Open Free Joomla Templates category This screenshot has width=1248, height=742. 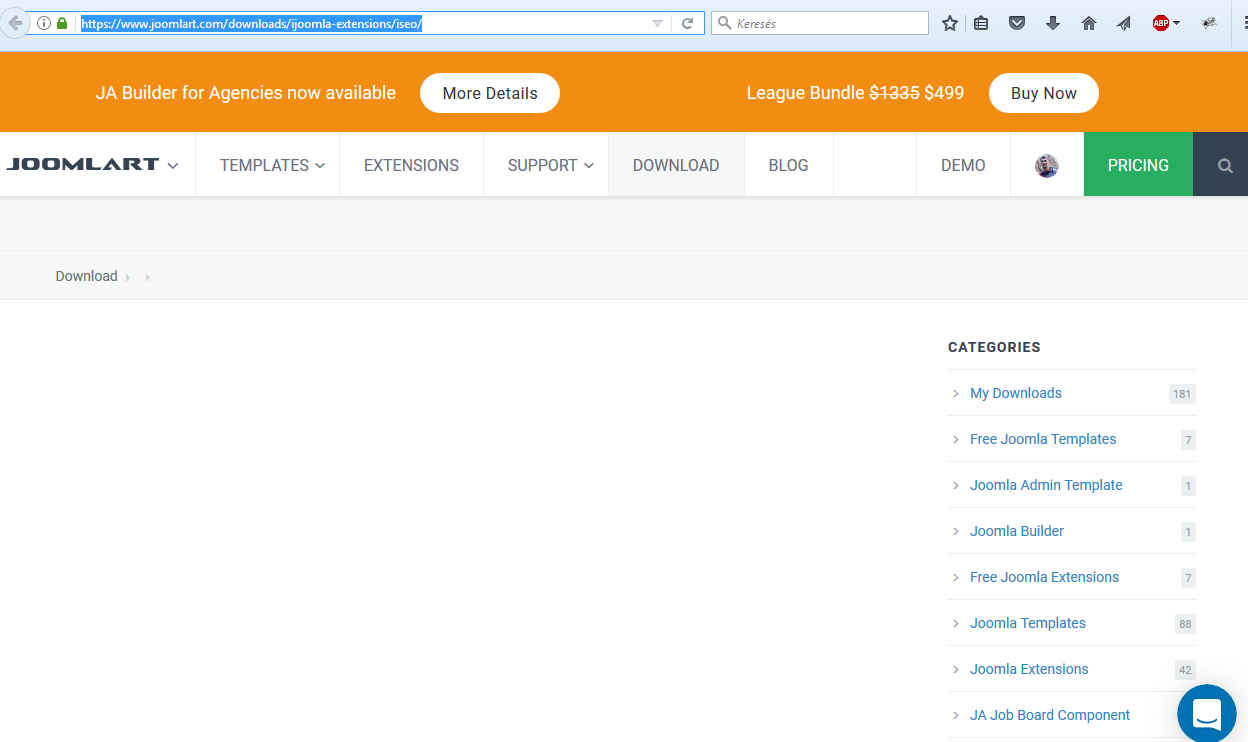pos(1043,439)
